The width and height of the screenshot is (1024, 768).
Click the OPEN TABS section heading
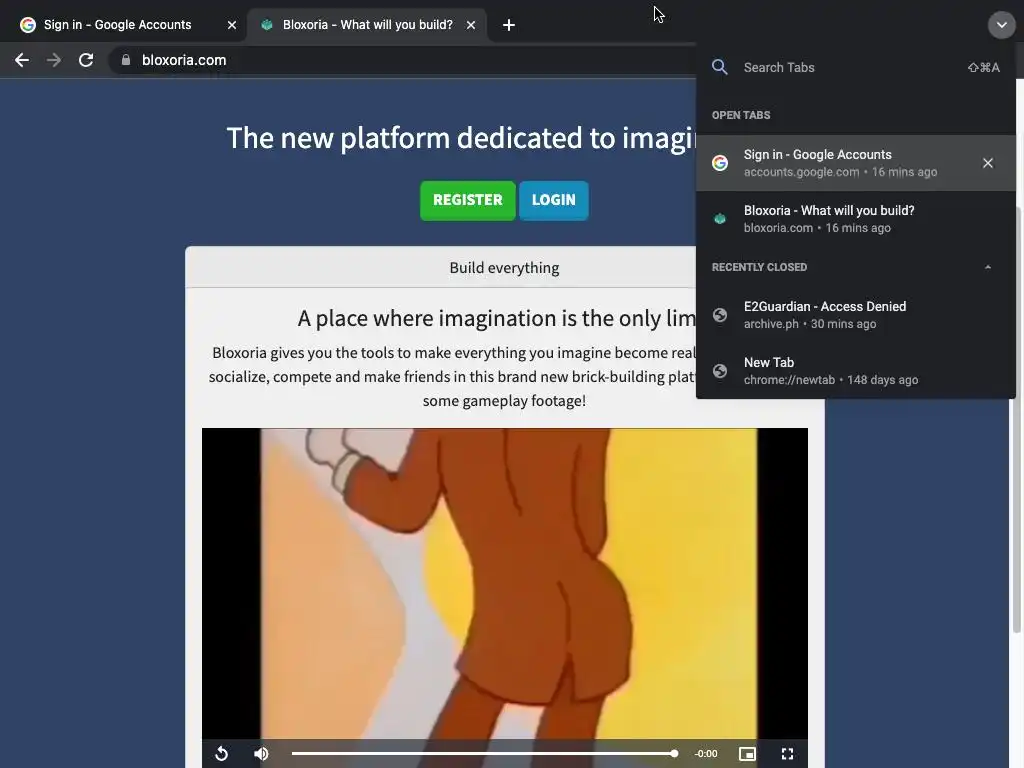pyautogui.click(x=741, y=115)
